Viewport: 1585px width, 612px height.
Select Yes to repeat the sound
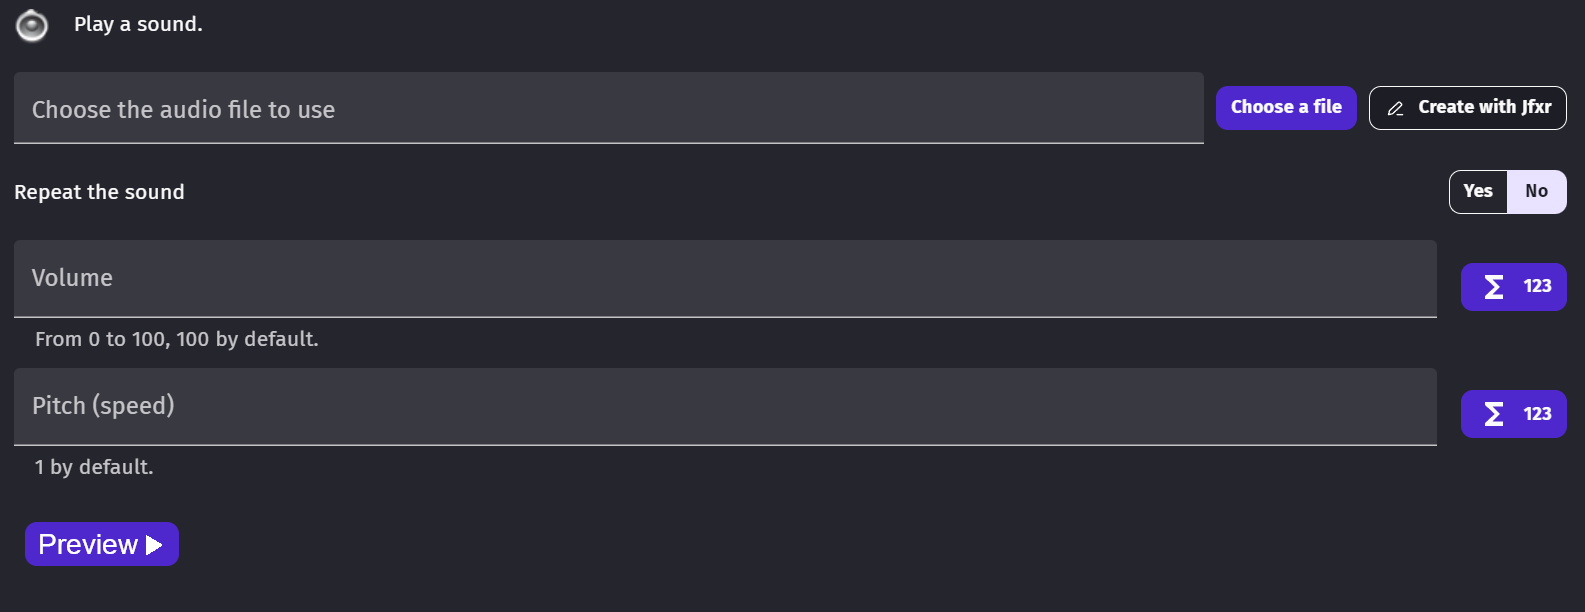(x=1478, y=192)
